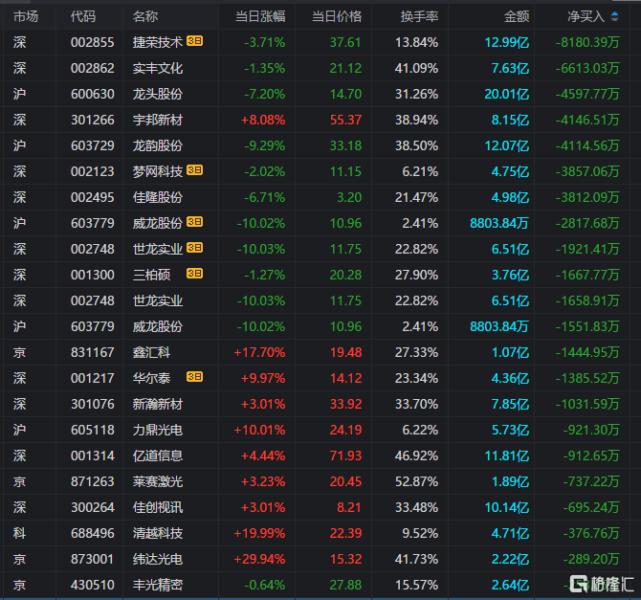
Task: Select stock code 002123
Action: pos(92,172)
